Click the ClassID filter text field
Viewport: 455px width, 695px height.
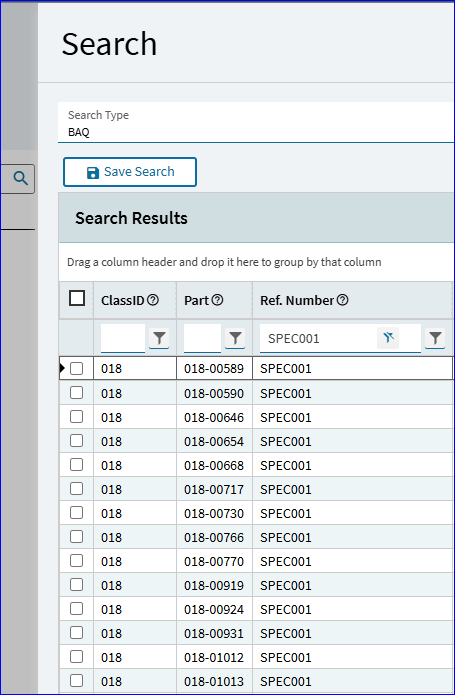pyautogui.click(x=123, y=339)
